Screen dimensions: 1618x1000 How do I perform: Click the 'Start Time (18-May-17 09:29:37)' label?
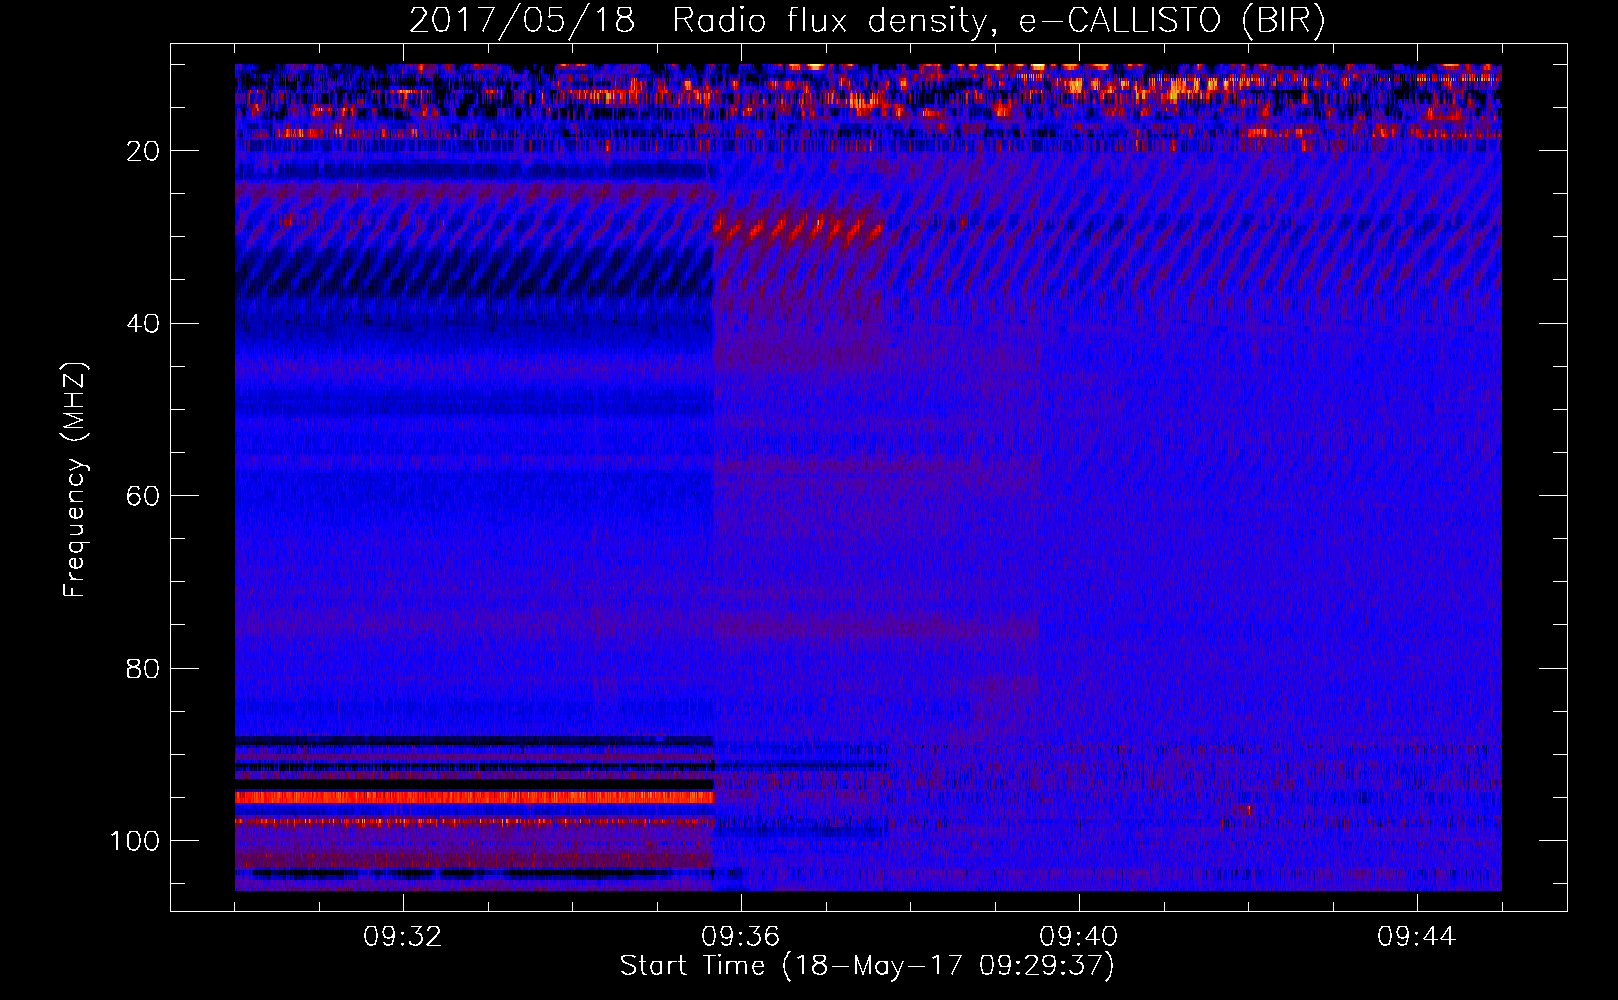pyautogui.click(x=867, y=966)
